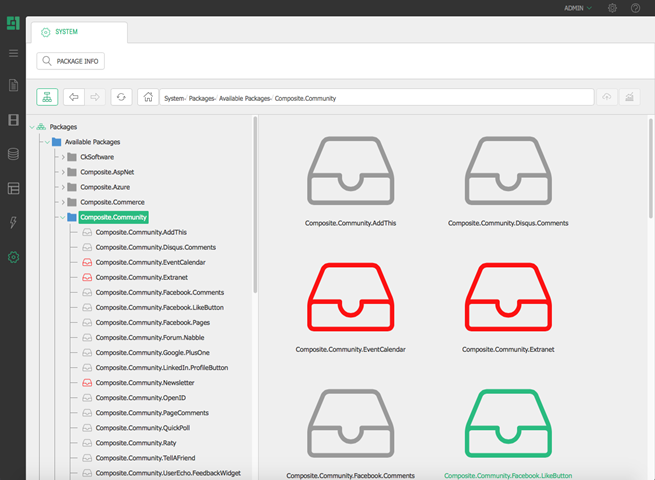Open the Layout perspective icon in the sidebar
This screenshot has width=655, height=480.
click(x=13, y=188)
